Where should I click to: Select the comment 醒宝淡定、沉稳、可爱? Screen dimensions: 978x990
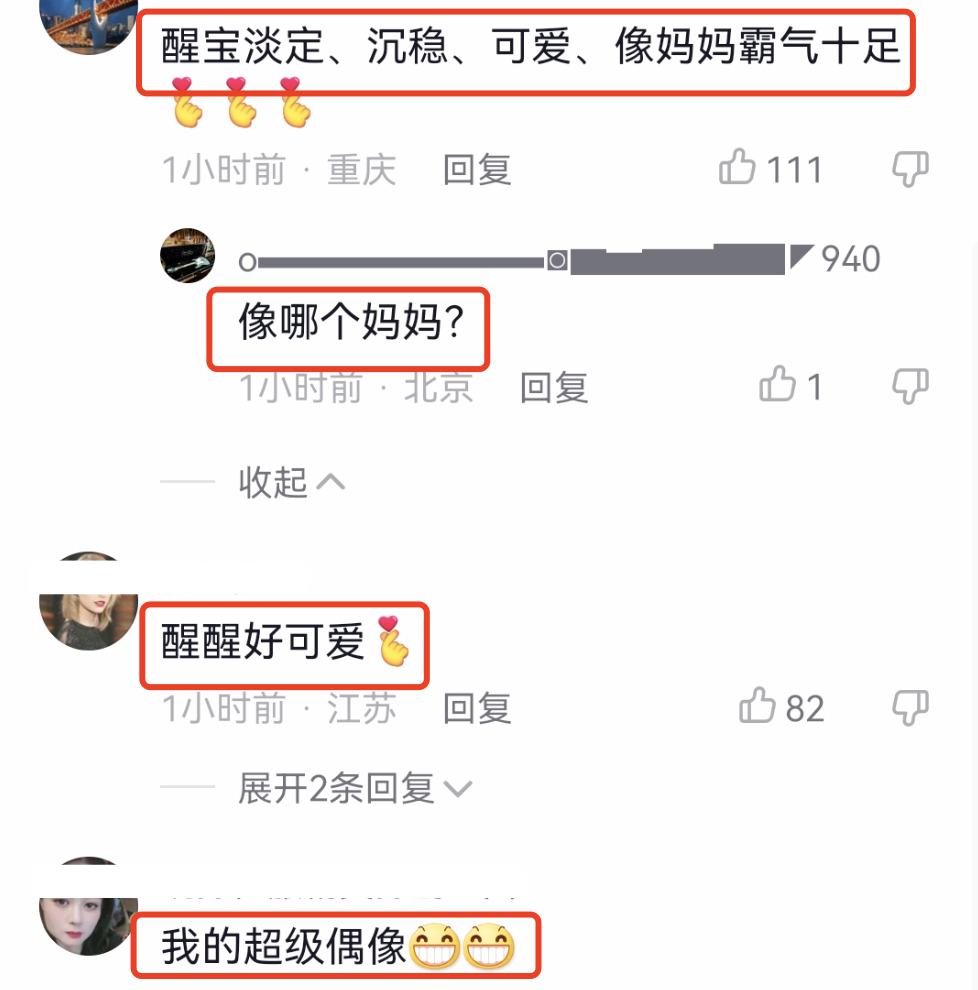(x=530, y=46)
